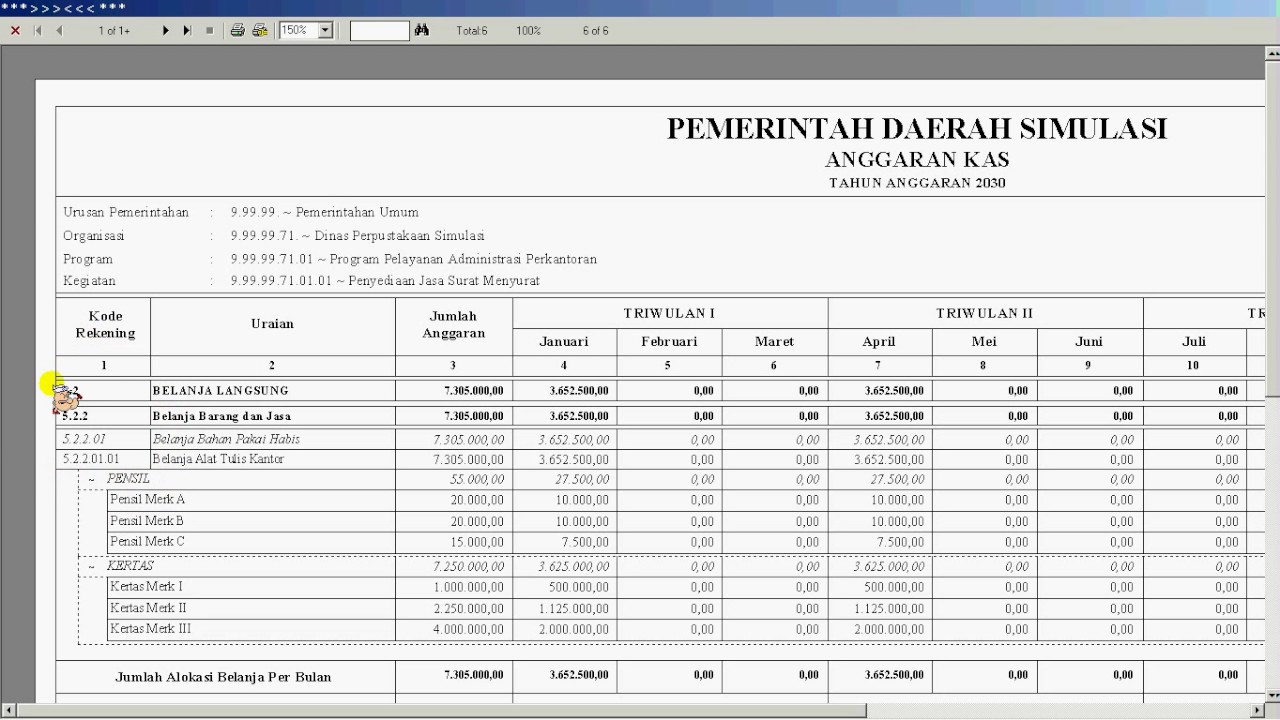
Task: Click the 'Pensil Merk C' row
Action: pos(147,542)
